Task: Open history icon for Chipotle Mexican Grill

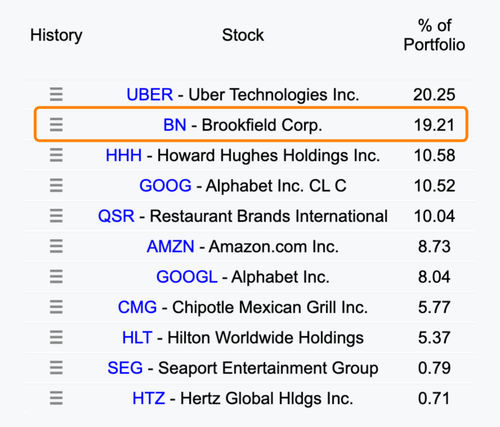Action: (x=56, y=307)
